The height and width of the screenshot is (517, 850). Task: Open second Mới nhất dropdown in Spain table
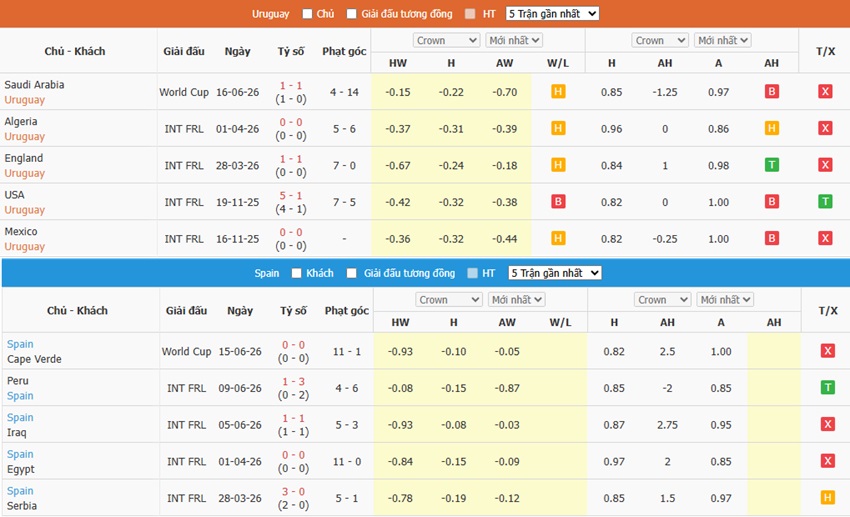(x=725, y=300)
